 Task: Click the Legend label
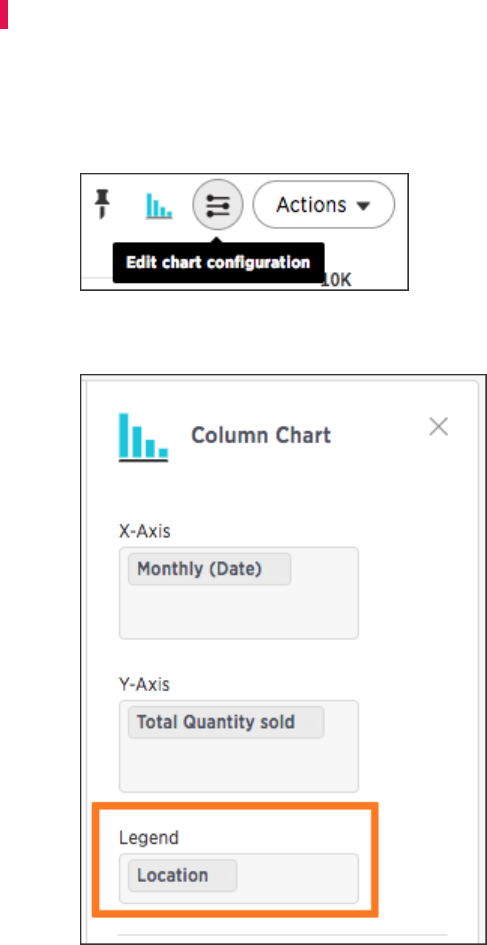point(149,837)
